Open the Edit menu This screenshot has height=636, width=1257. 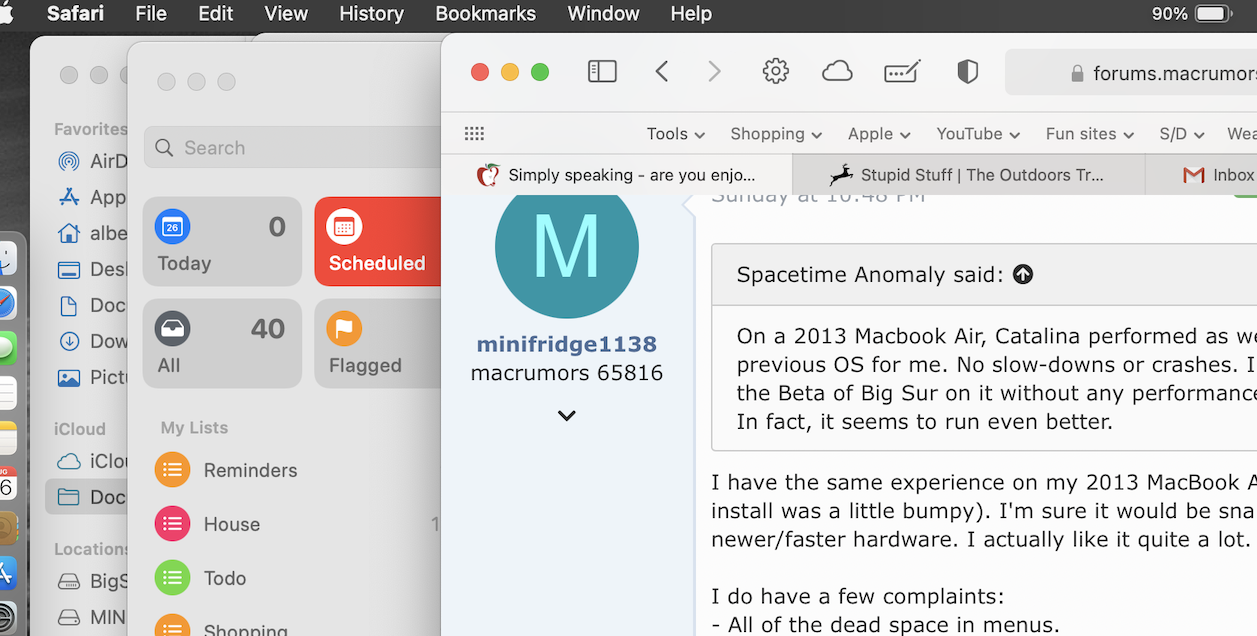215,14
